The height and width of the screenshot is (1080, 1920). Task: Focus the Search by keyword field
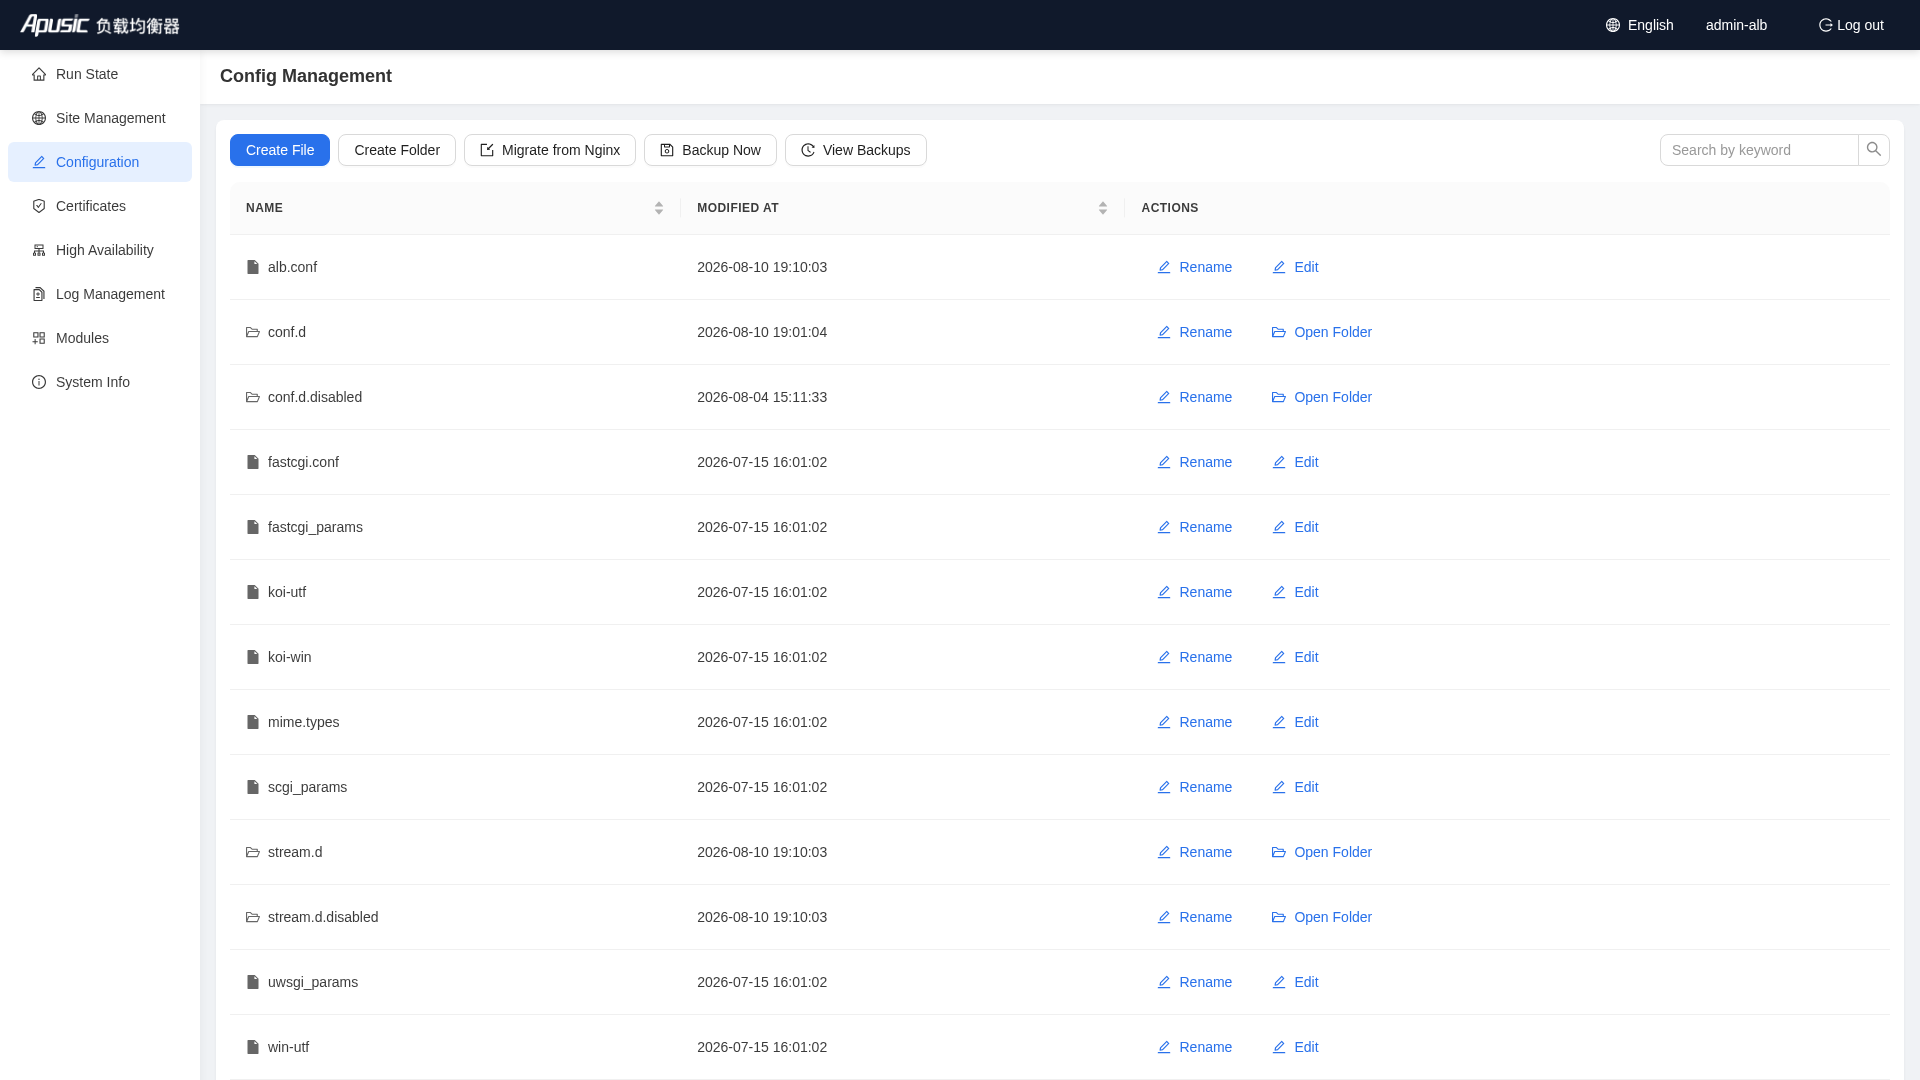coord(1759,150)
